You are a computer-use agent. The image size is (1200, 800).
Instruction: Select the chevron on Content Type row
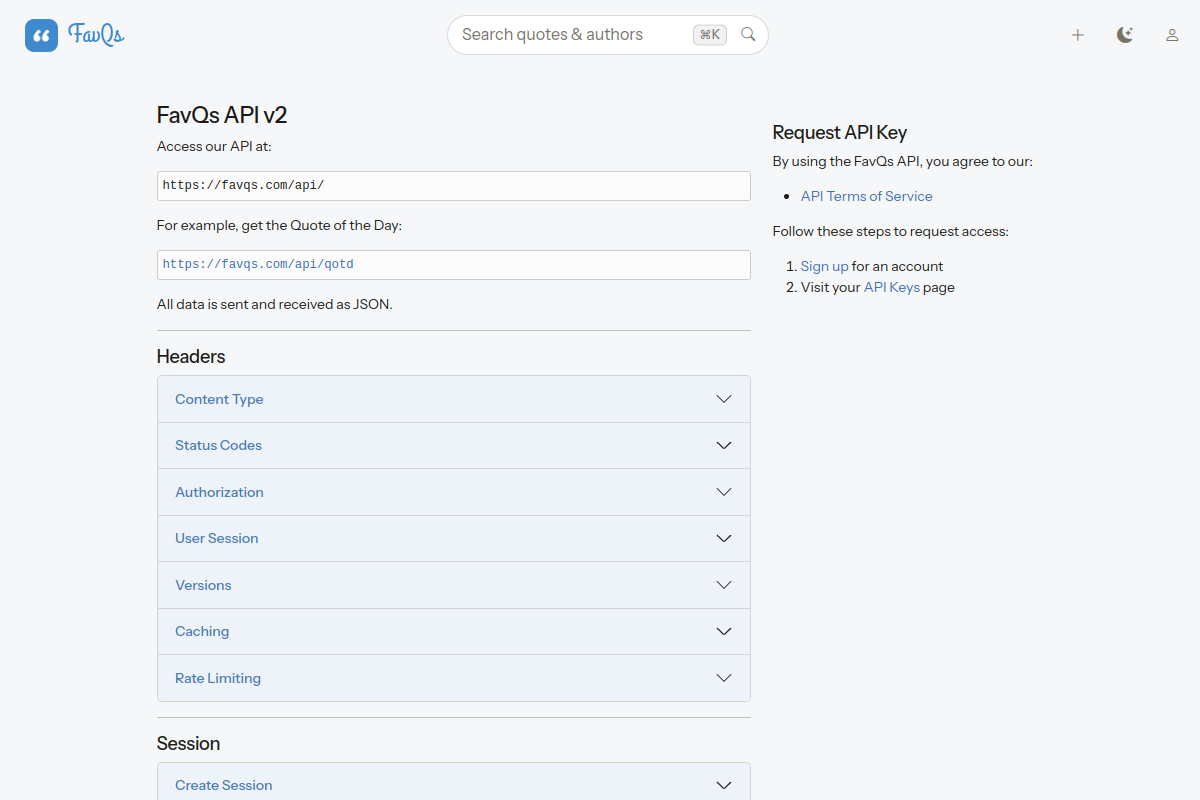[724, 399]
